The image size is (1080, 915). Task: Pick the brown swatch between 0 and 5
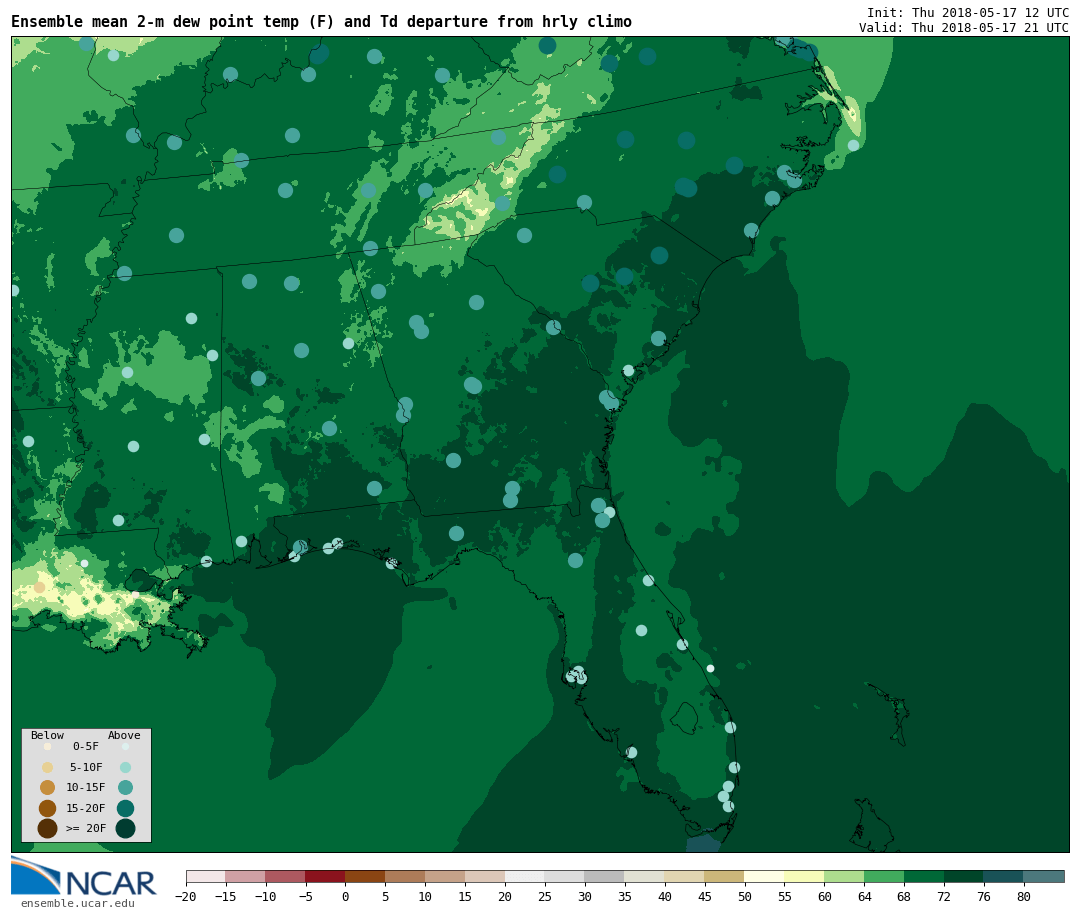click(x=366, y=876)
